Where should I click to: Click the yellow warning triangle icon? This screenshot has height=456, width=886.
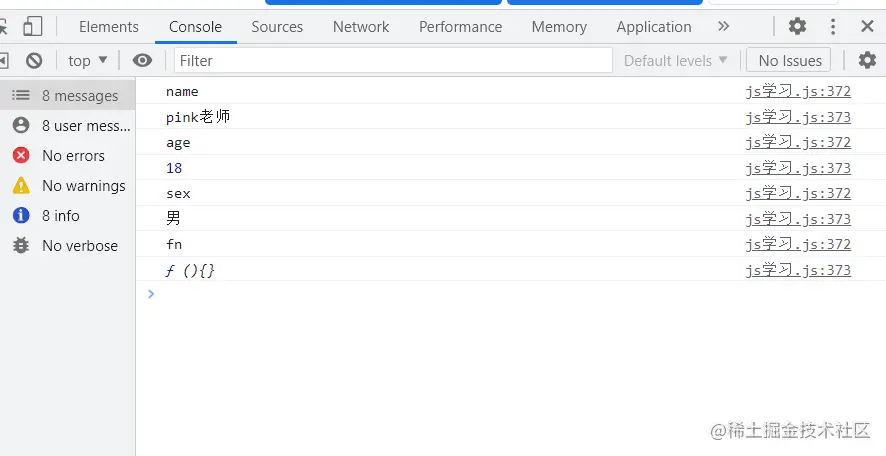coord(21,185)
